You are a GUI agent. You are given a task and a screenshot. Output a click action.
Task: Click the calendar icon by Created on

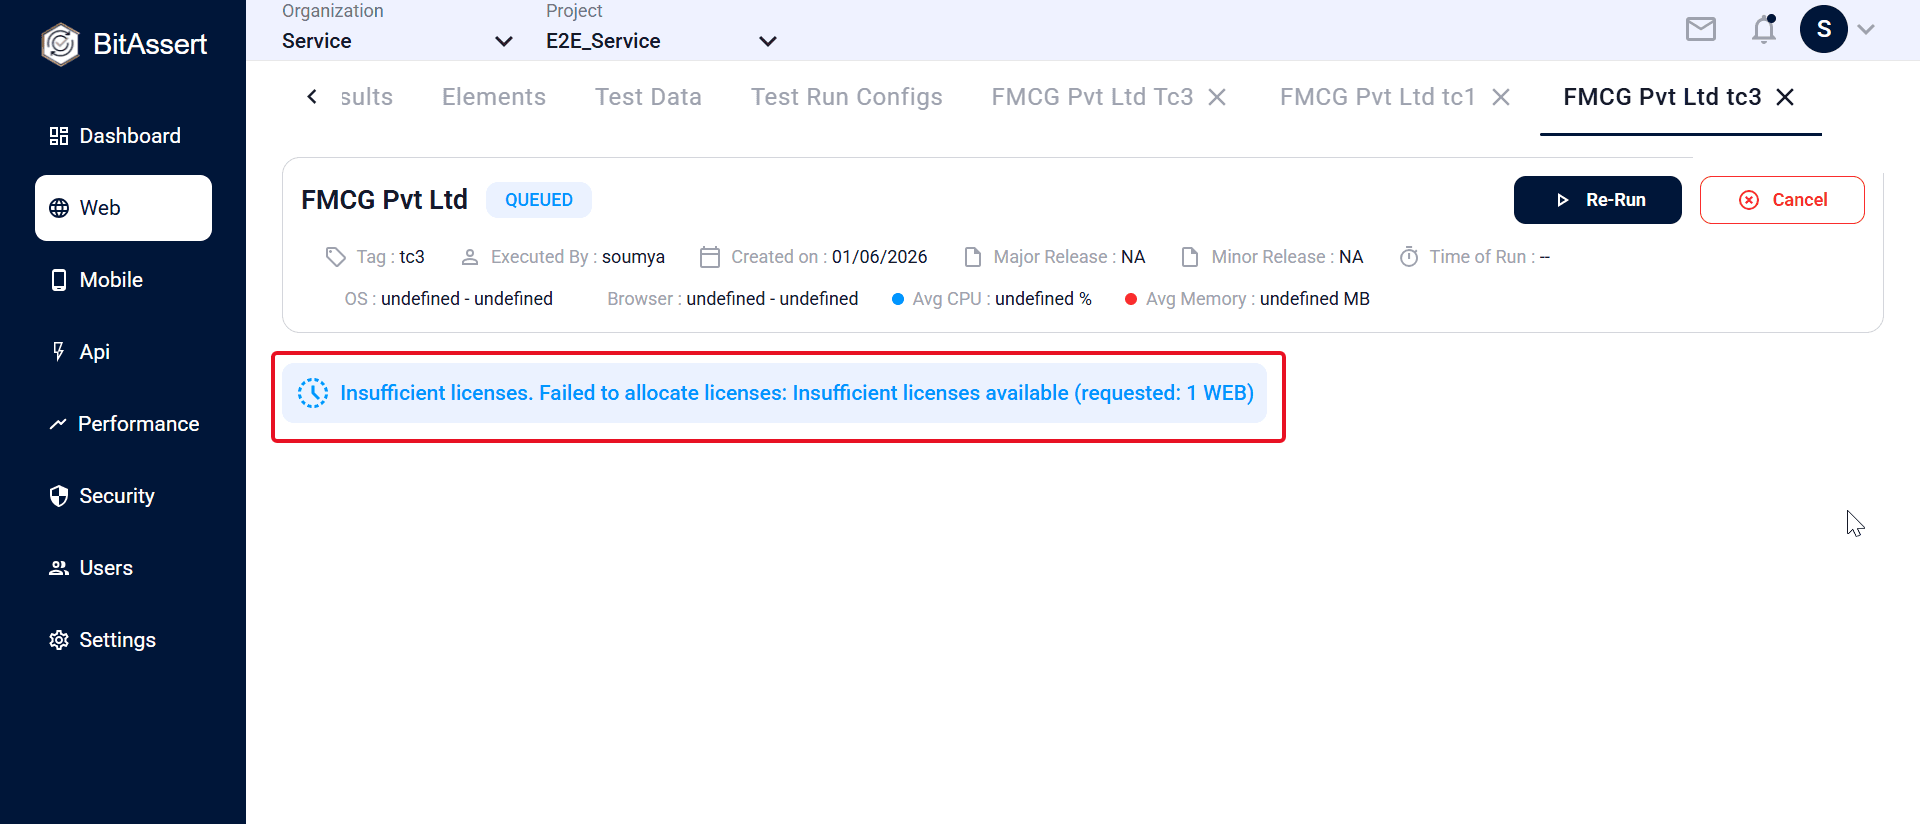pos(709,257)
